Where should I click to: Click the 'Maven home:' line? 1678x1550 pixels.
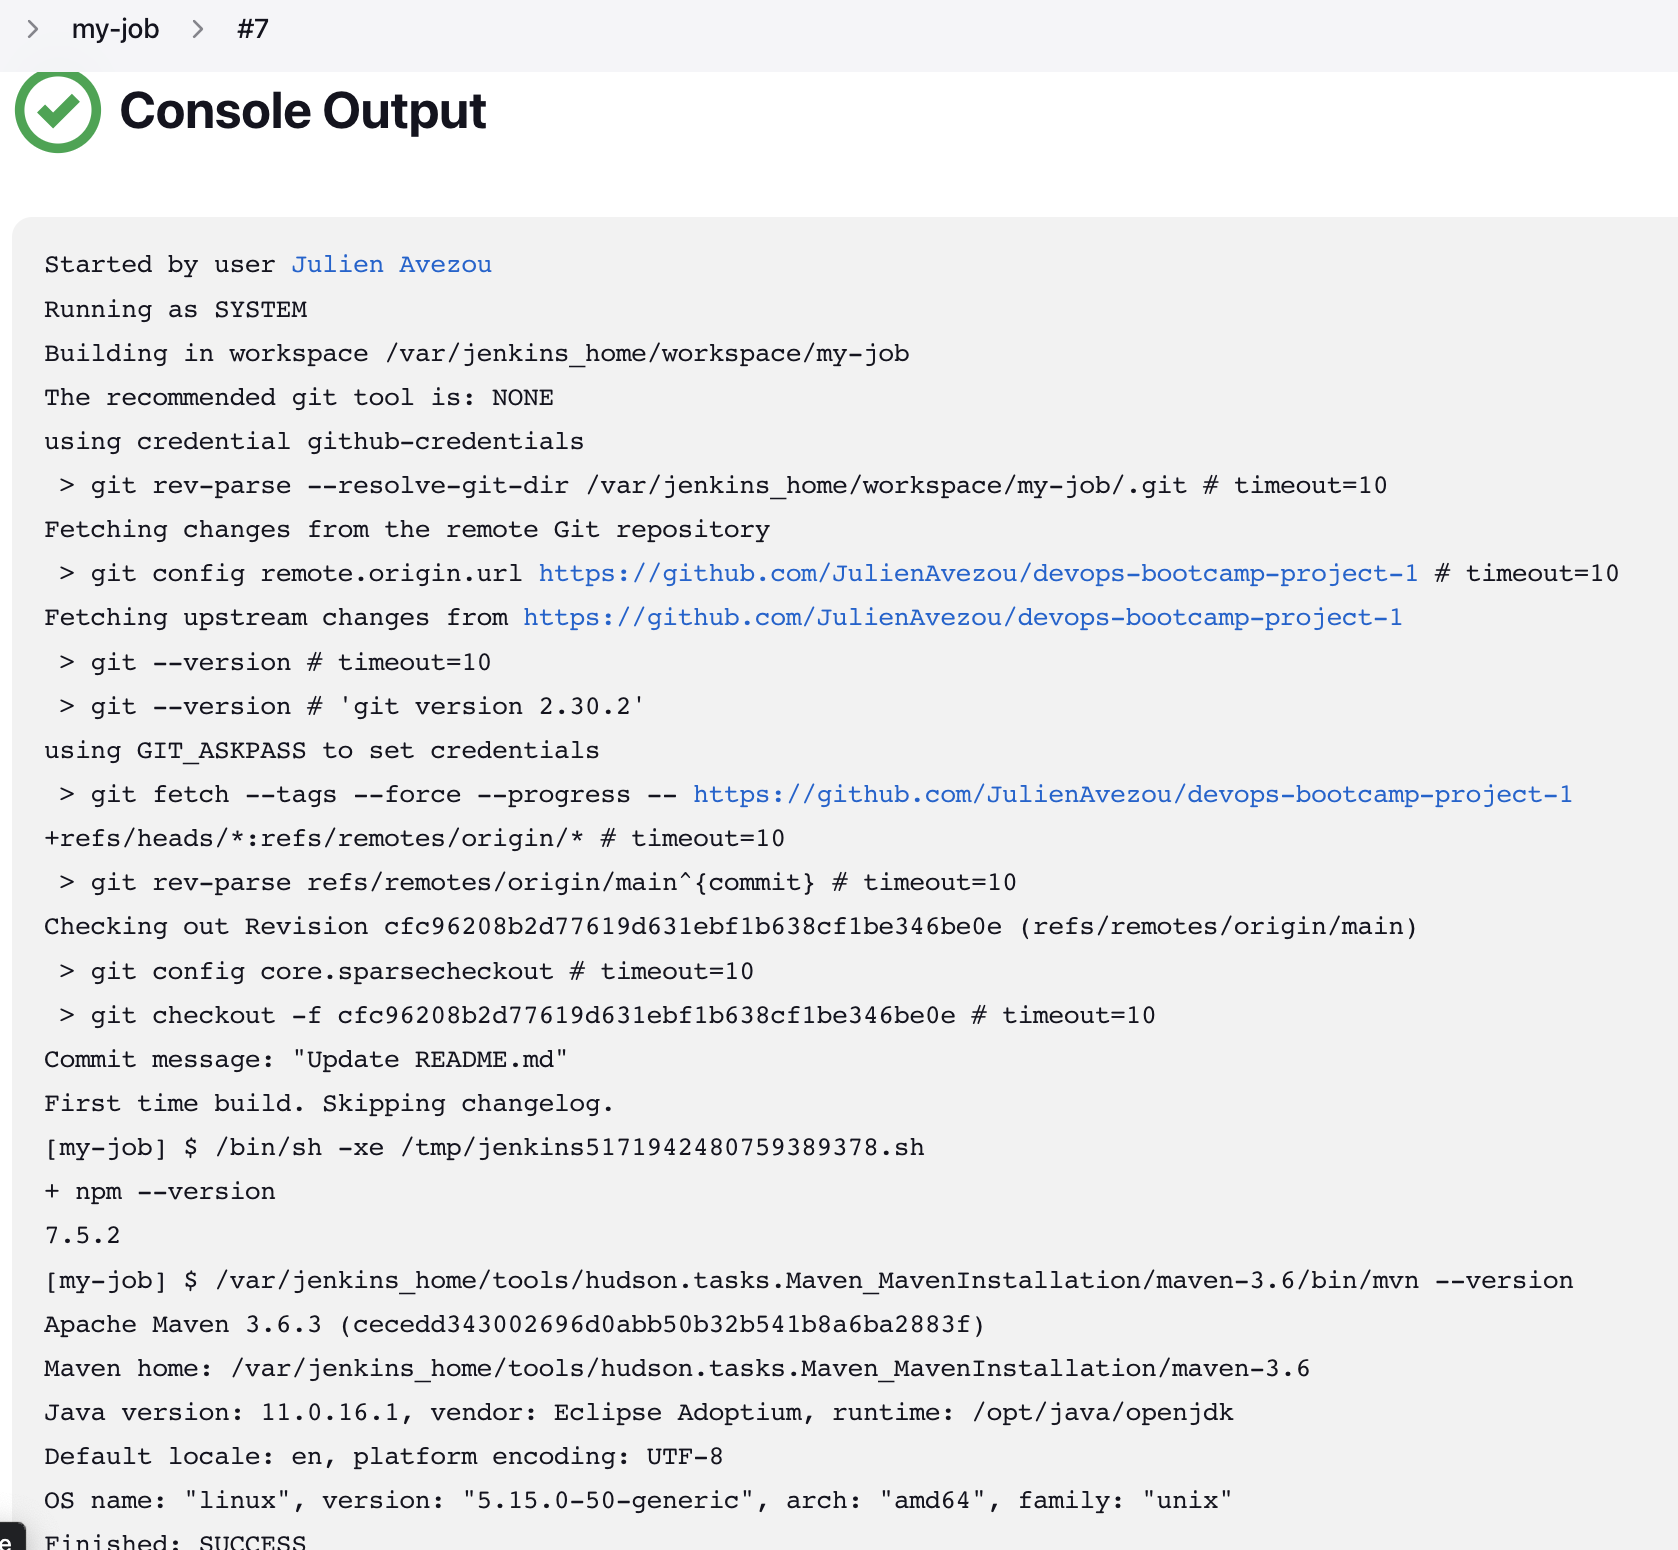677,1369
